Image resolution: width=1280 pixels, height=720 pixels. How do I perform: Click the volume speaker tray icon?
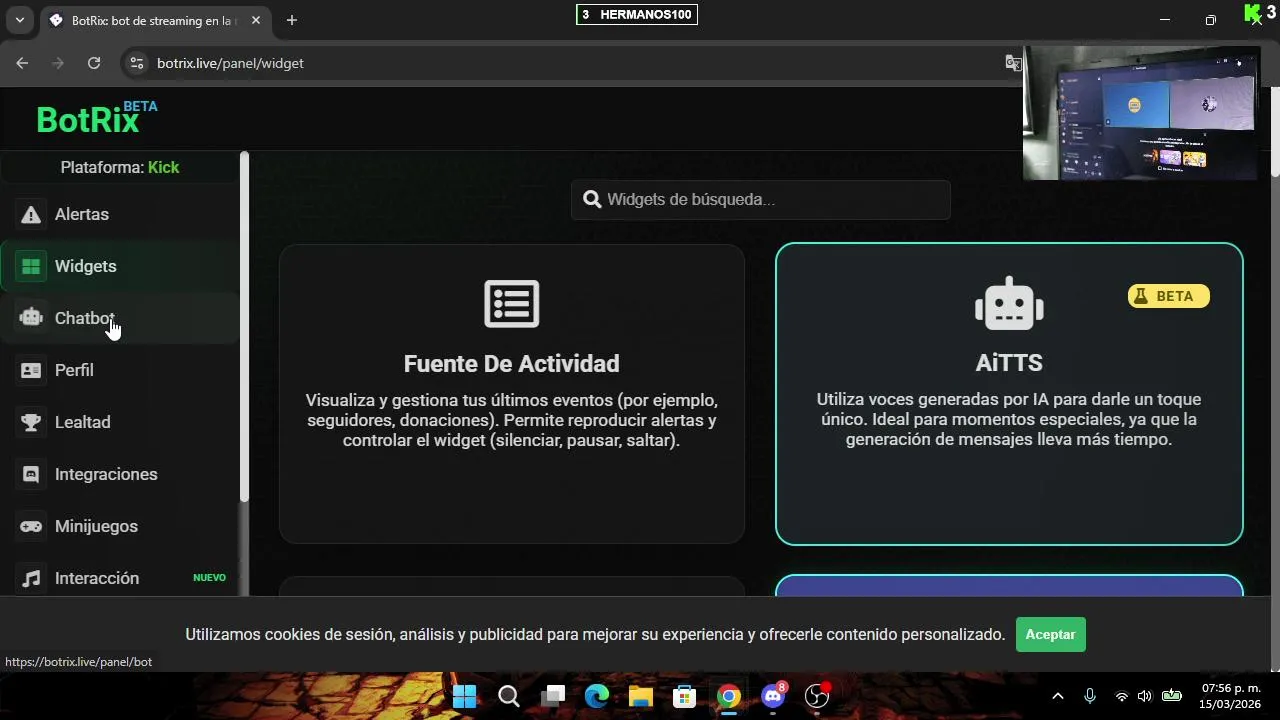(x=1145, y=696)
